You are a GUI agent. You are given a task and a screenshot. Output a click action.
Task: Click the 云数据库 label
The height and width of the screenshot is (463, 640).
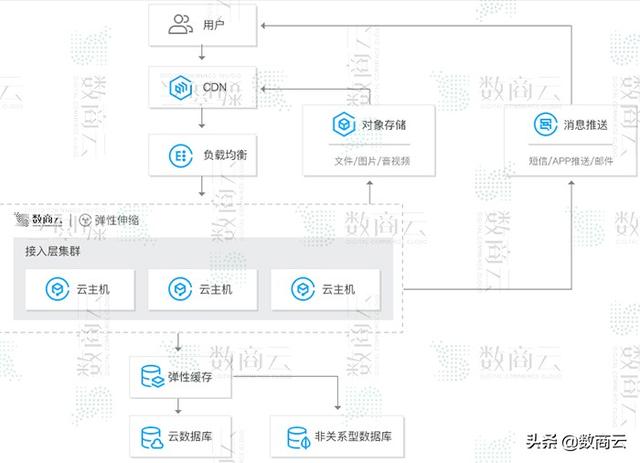click(x=190, y=436)
